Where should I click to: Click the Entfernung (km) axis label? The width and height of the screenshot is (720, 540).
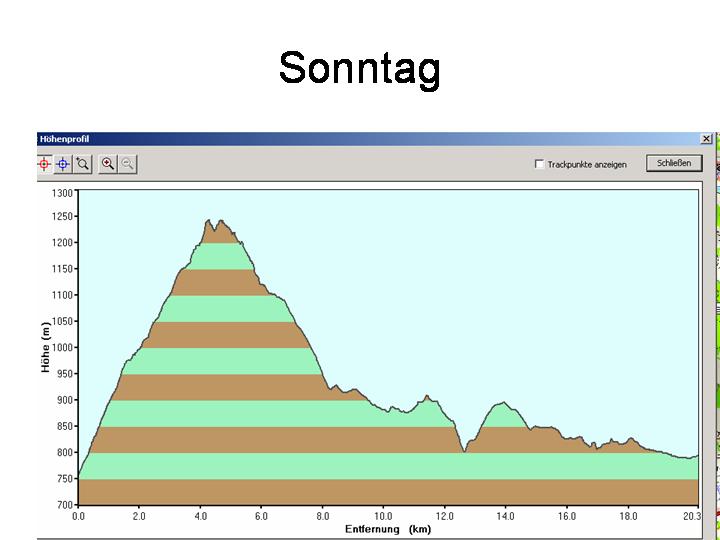387,528
